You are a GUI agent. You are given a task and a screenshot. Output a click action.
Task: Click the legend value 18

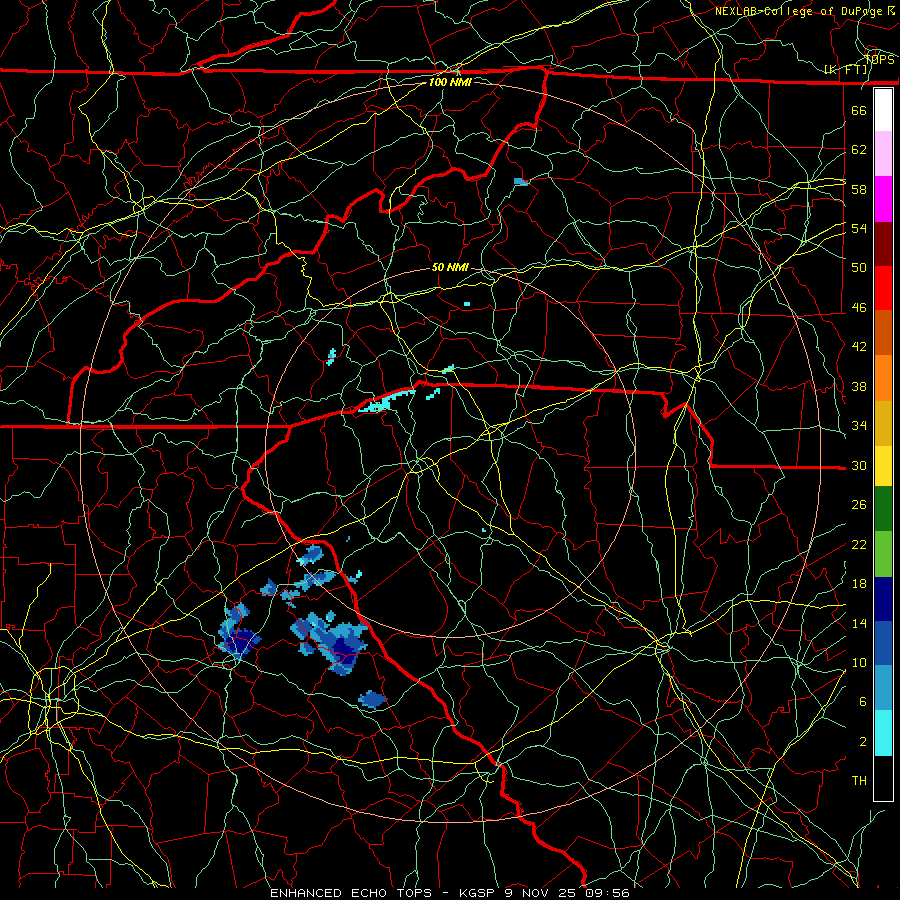click(x=859, y=584)
